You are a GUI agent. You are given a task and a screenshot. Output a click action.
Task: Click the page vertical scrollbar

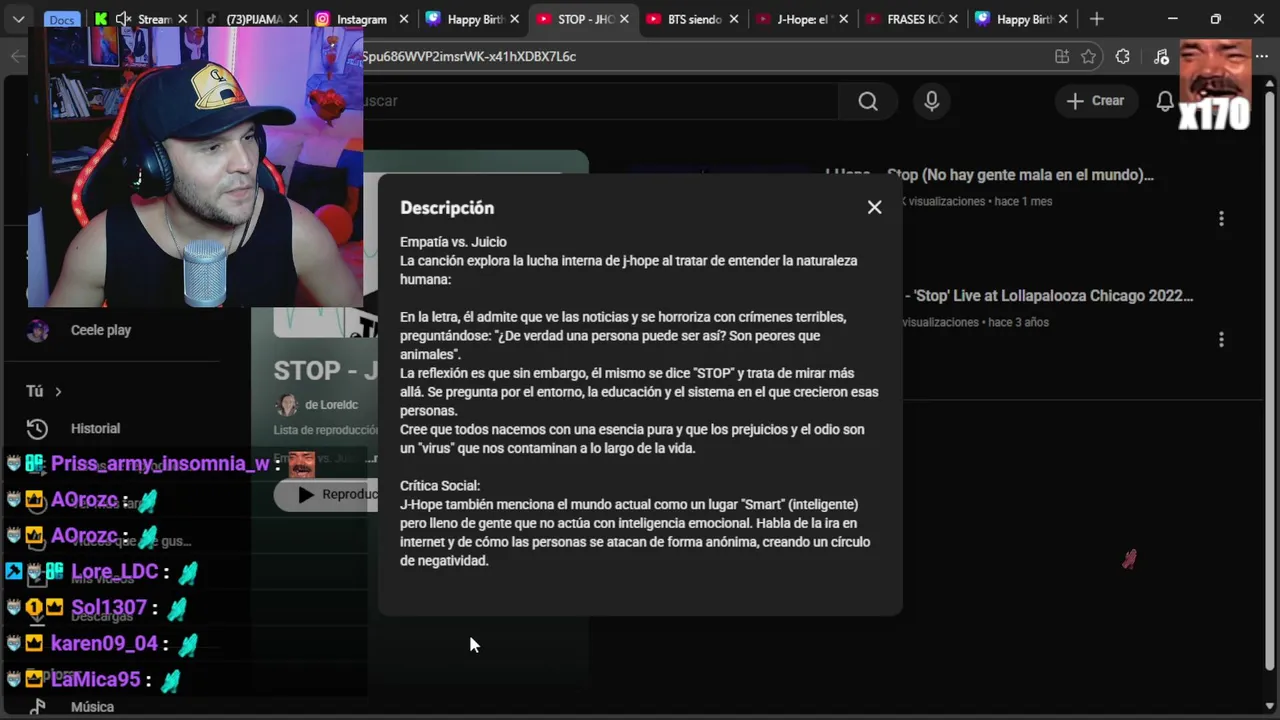pos(1270,380)
